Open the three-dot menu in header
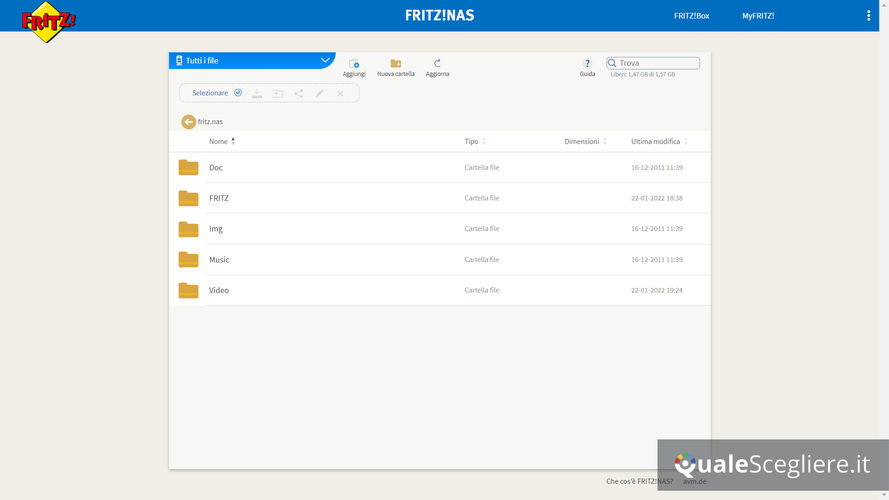Screen dimensions: 889x500 tap(868, 16)
